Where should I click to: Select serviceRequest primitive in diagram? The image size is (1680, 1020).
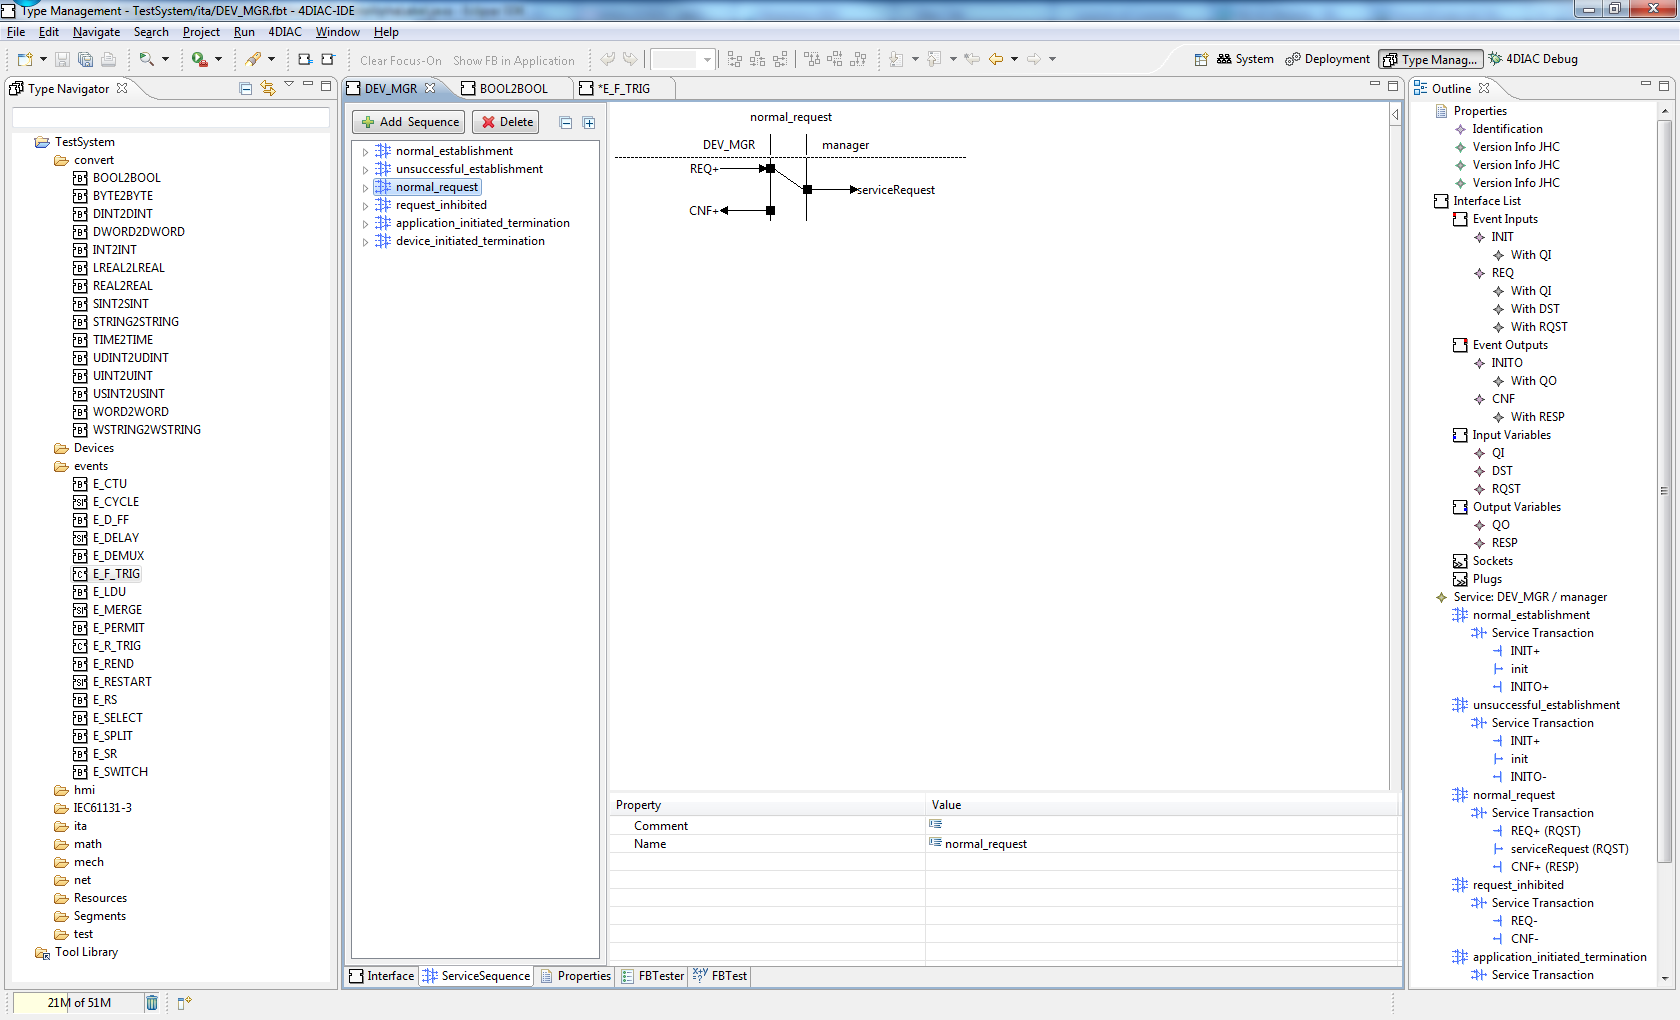tap(896, 190)
